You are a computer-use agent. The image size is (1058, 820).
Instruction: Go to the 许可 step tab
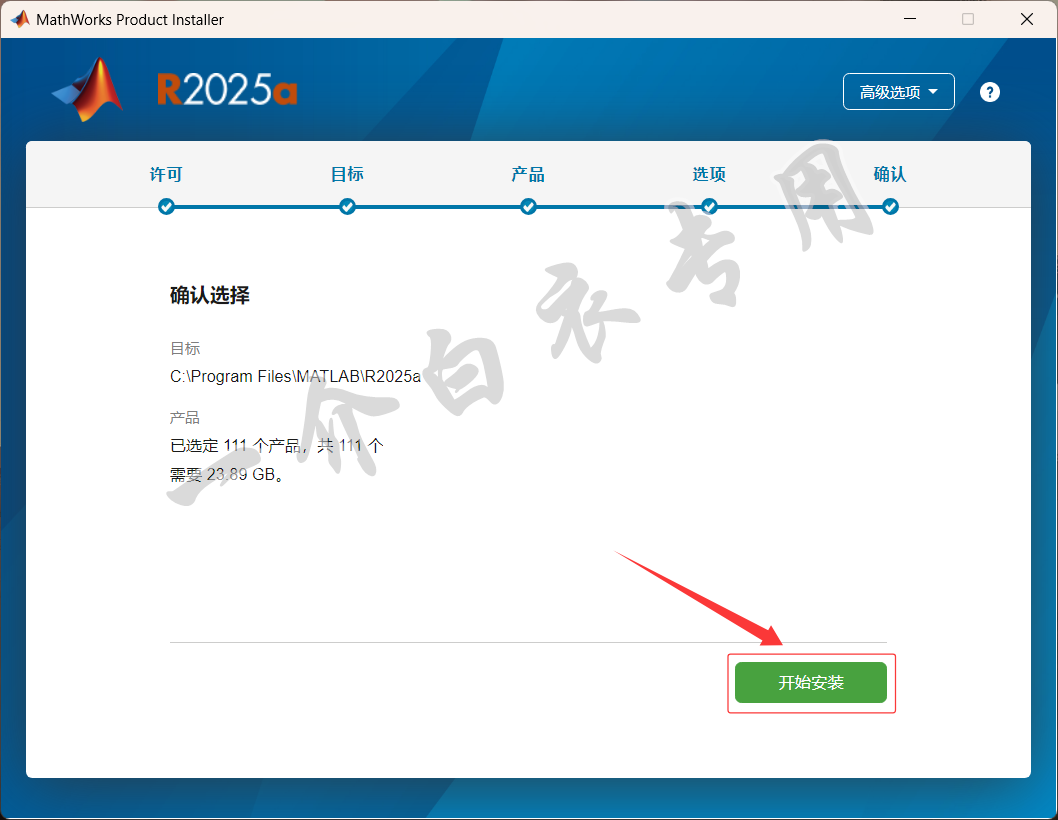(166, 174)
